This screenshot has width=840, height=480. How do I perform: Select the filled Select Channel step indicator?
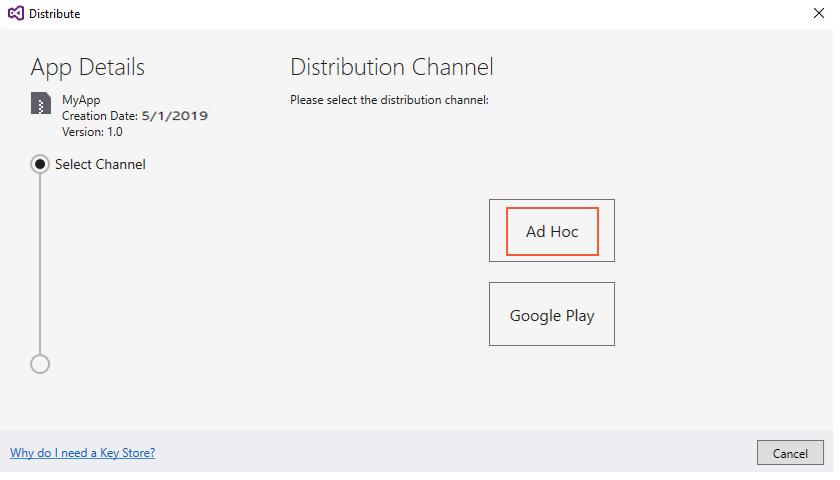pos(40,164)
